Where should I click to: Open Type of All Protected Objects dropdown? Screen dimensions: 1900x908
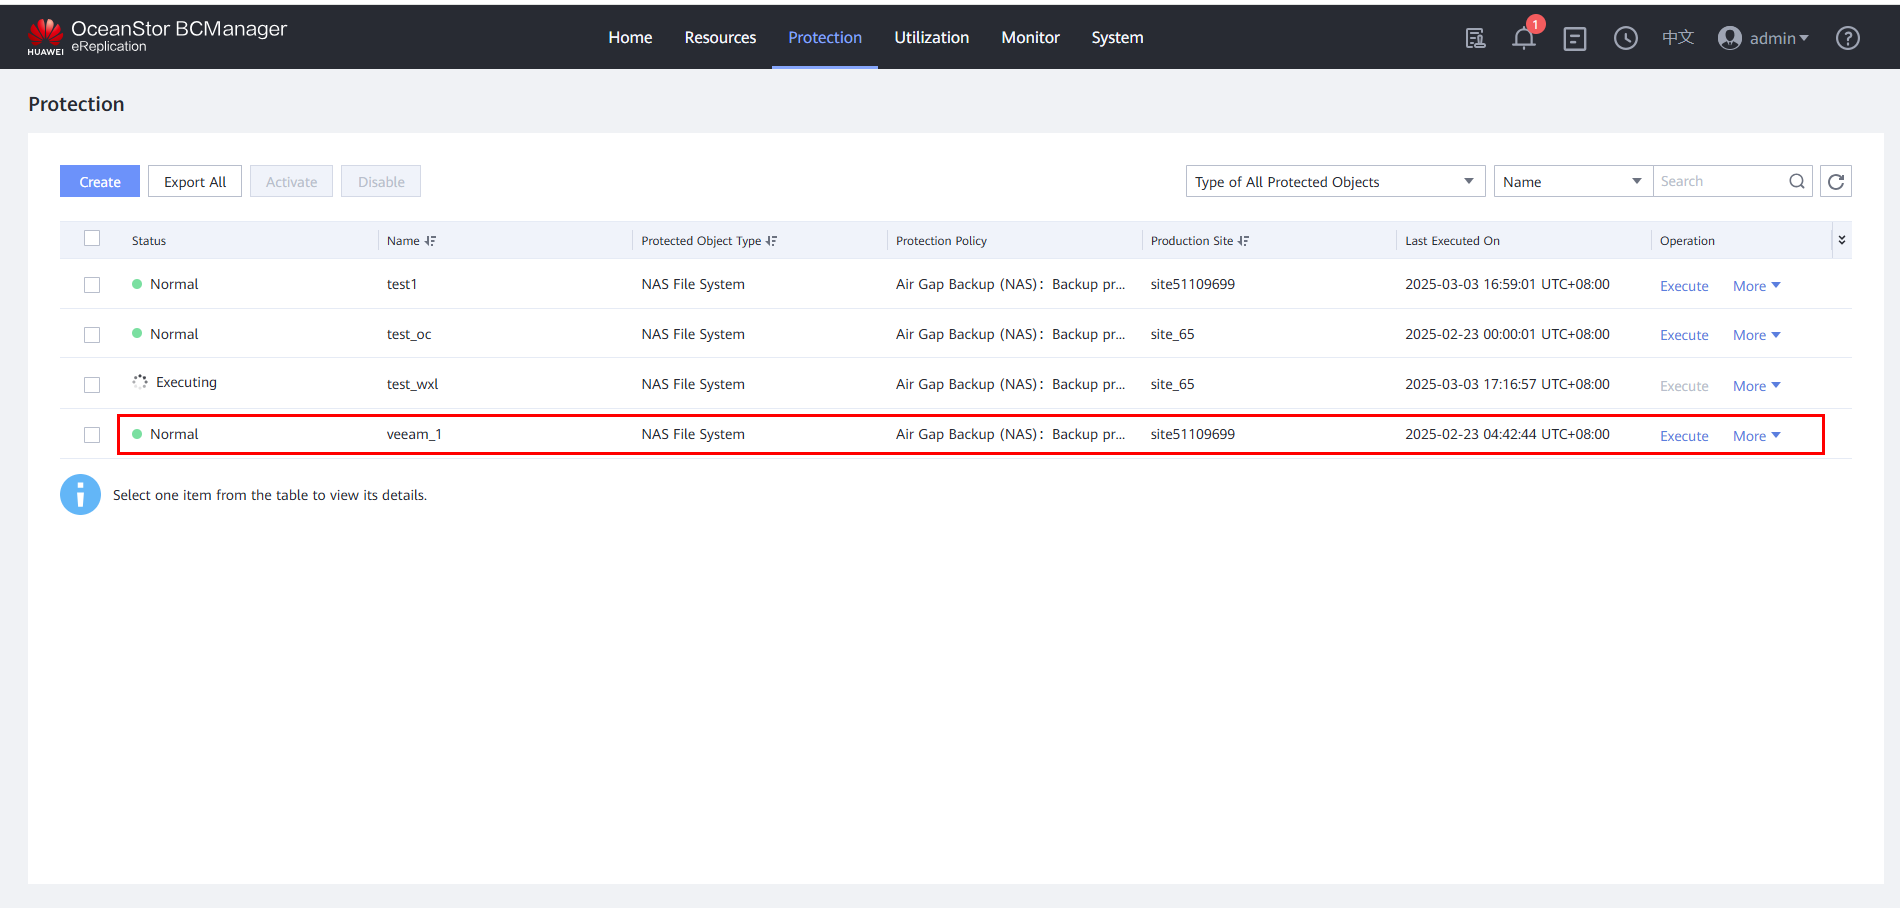(x=1335, y=182)
